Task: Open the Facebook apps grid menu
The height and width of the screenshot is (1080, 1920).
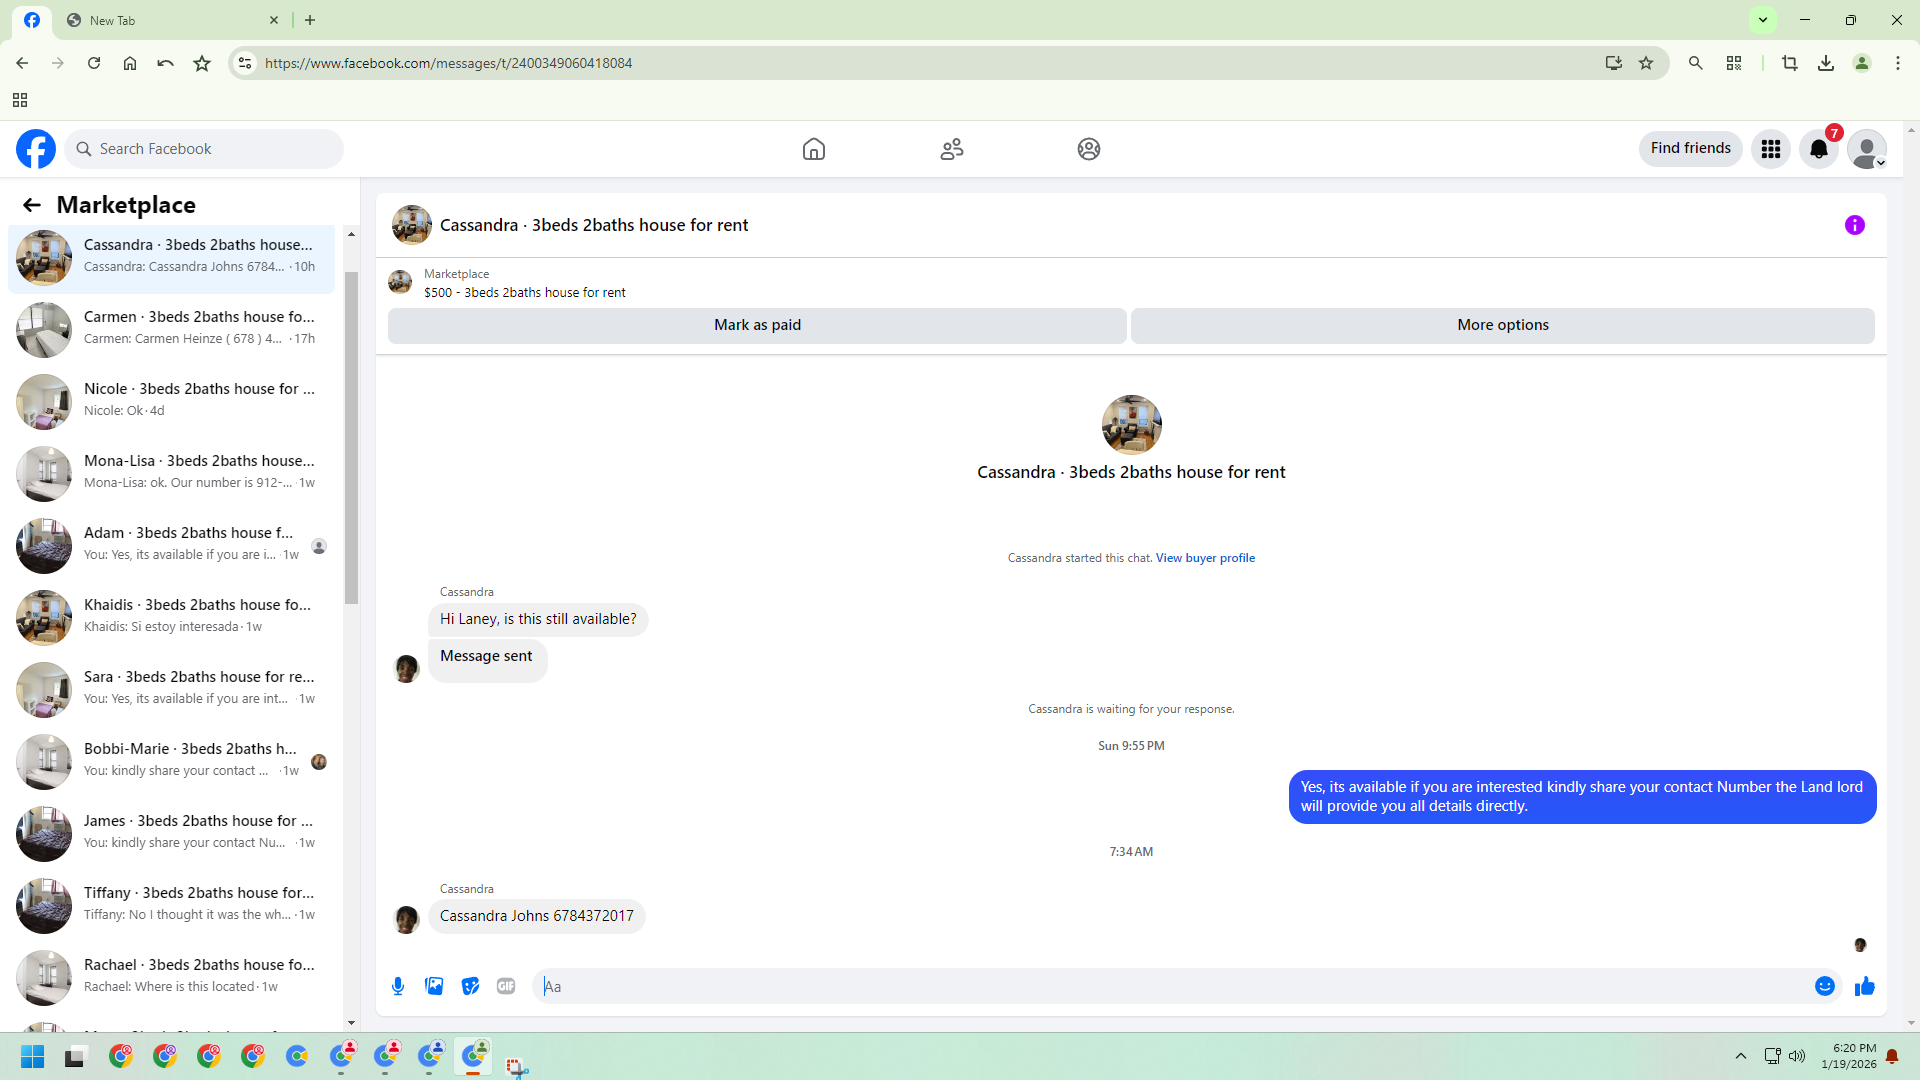Action: point(1770,149)
